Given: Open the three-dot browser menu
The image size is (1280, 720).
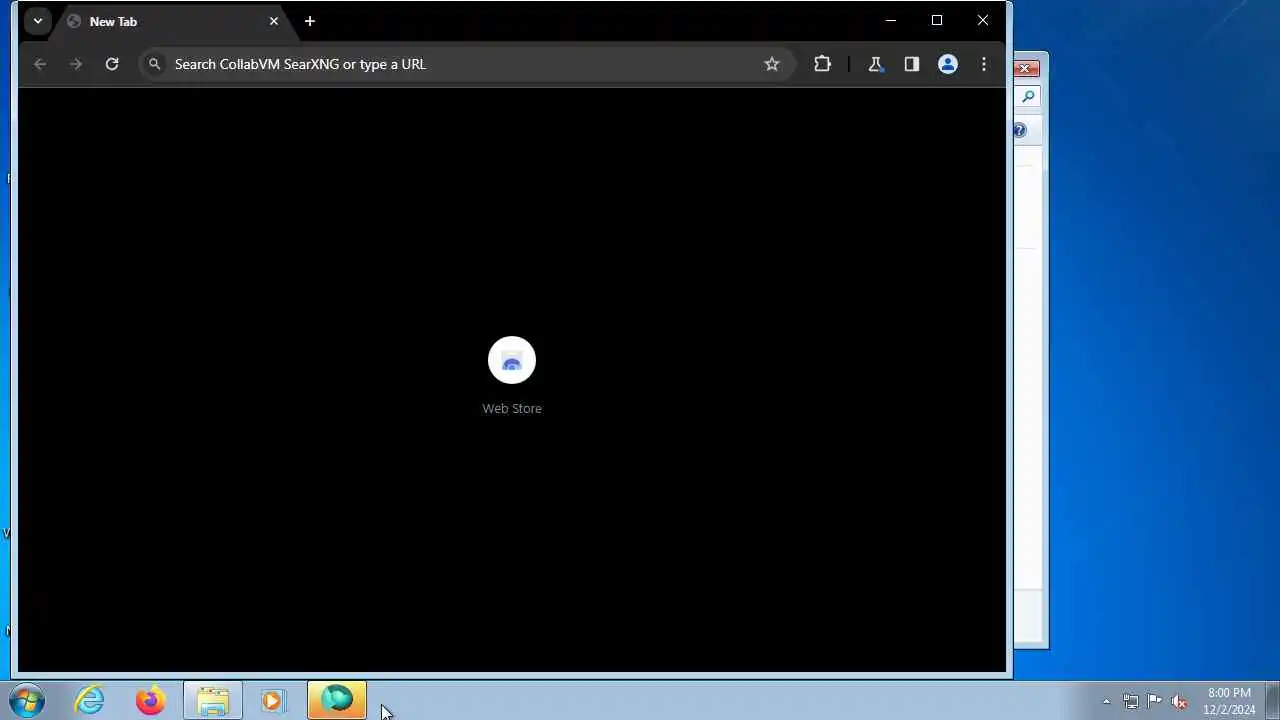Looking at the screenshot, I should pos(984,64).
